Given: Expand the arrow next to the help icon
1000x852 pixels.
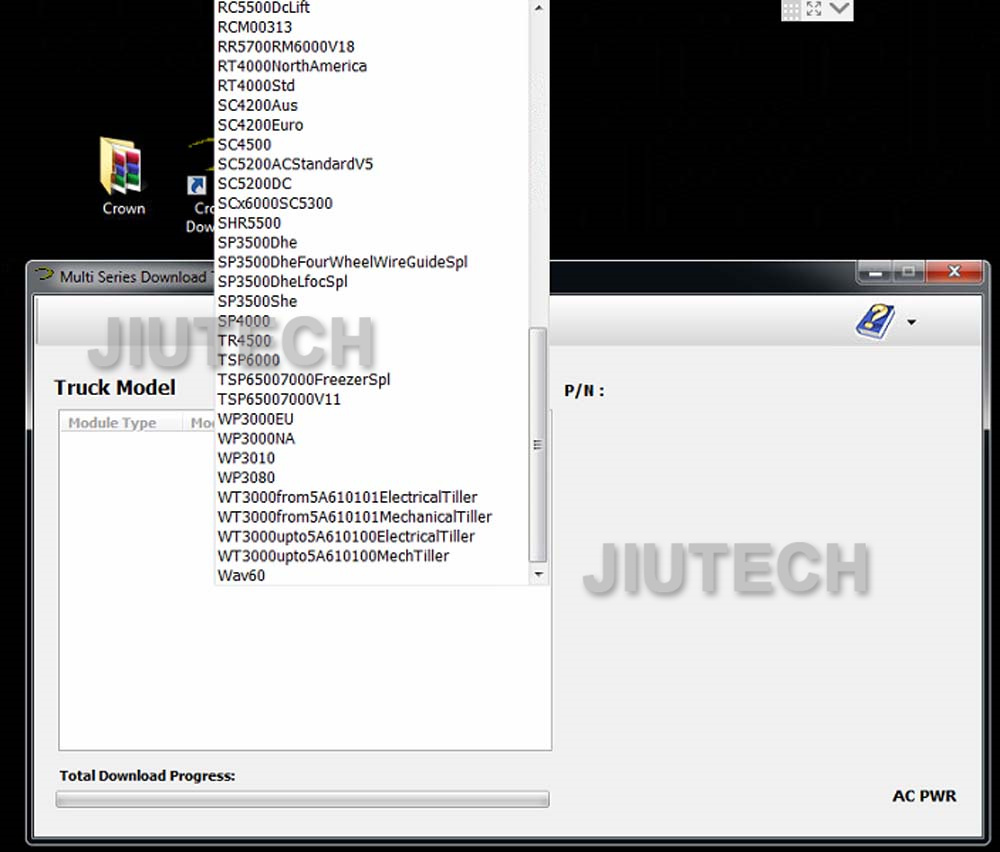Looking at the screenshot, I should 911,323.
